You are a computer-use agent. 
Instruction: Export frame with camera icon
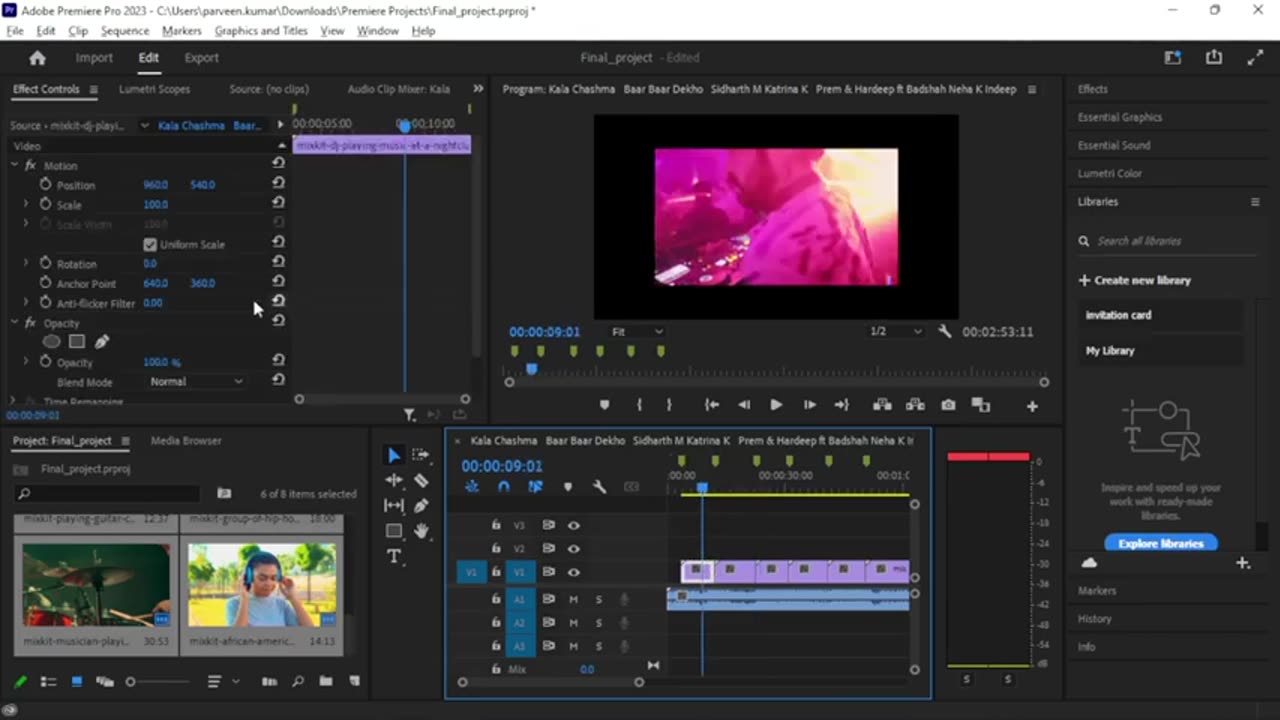948,405
